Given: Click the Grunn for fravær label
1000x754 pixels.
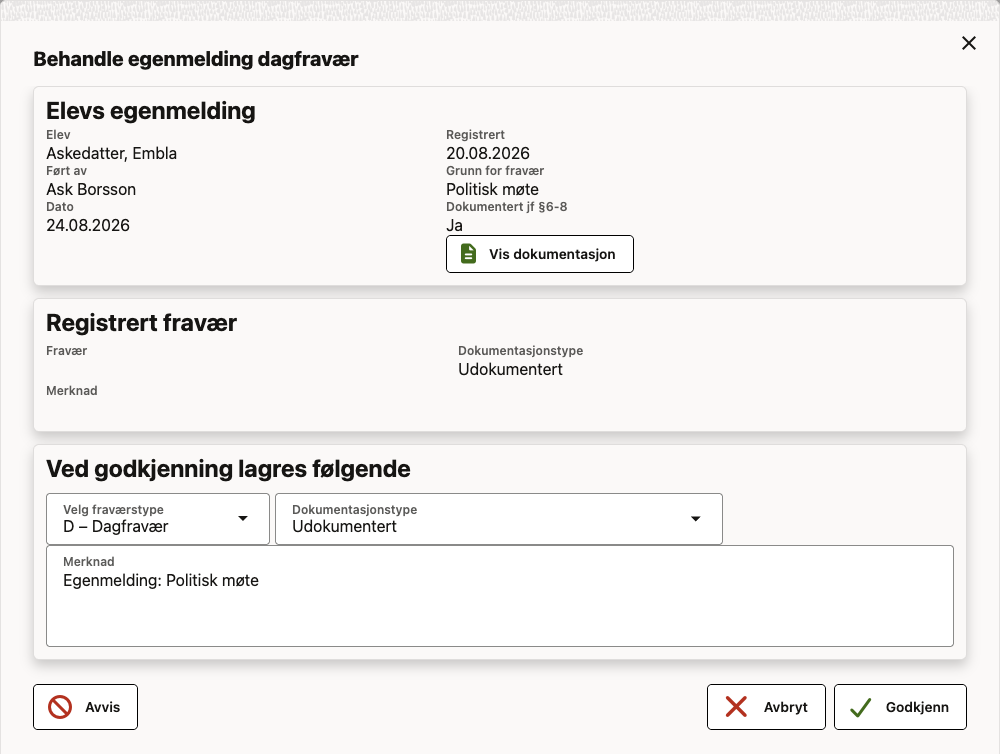Looking at the screenshot, I should pyautogui.click(x=495, y=171).
